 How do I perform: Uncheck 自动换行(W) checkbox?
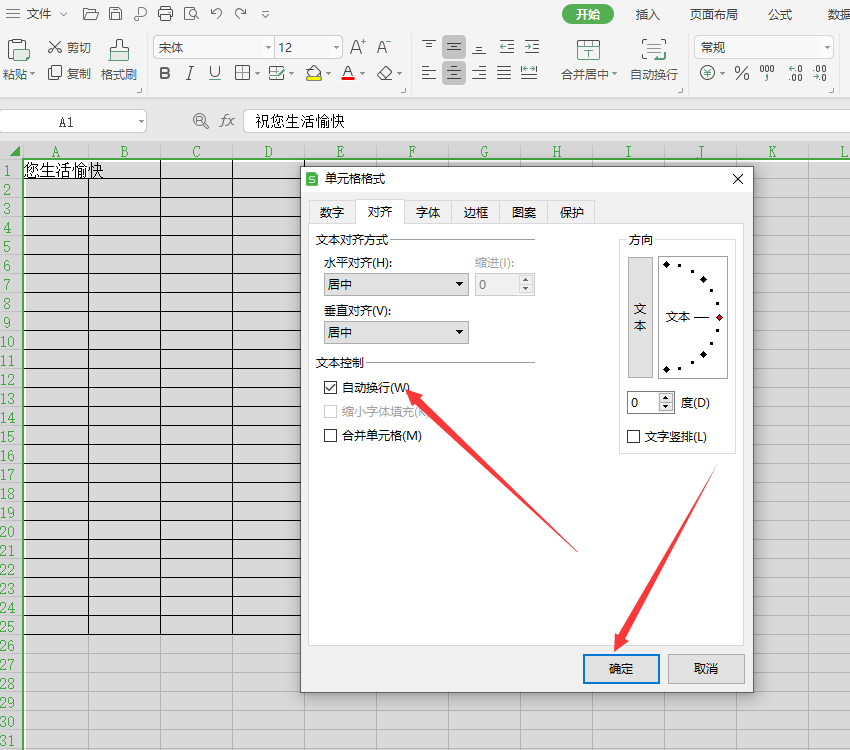pyautogui.click(x=330, y=387)
